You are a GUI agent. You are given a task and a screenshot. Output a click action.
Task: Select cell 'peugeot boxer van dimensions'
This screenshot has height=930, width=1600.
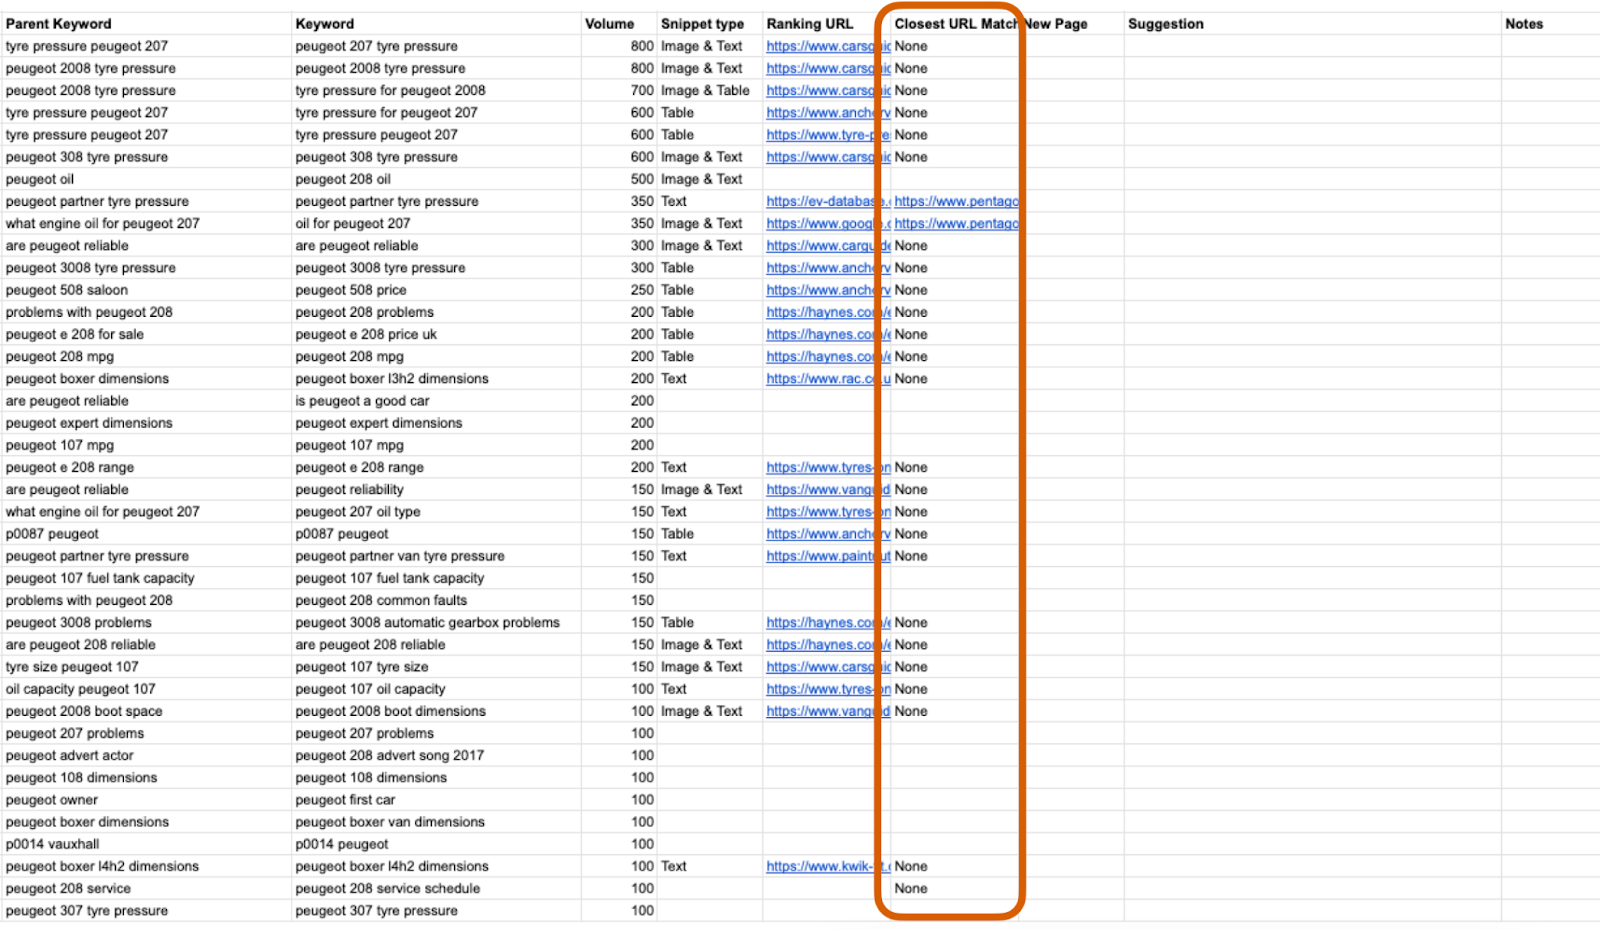tap(390, 822)
